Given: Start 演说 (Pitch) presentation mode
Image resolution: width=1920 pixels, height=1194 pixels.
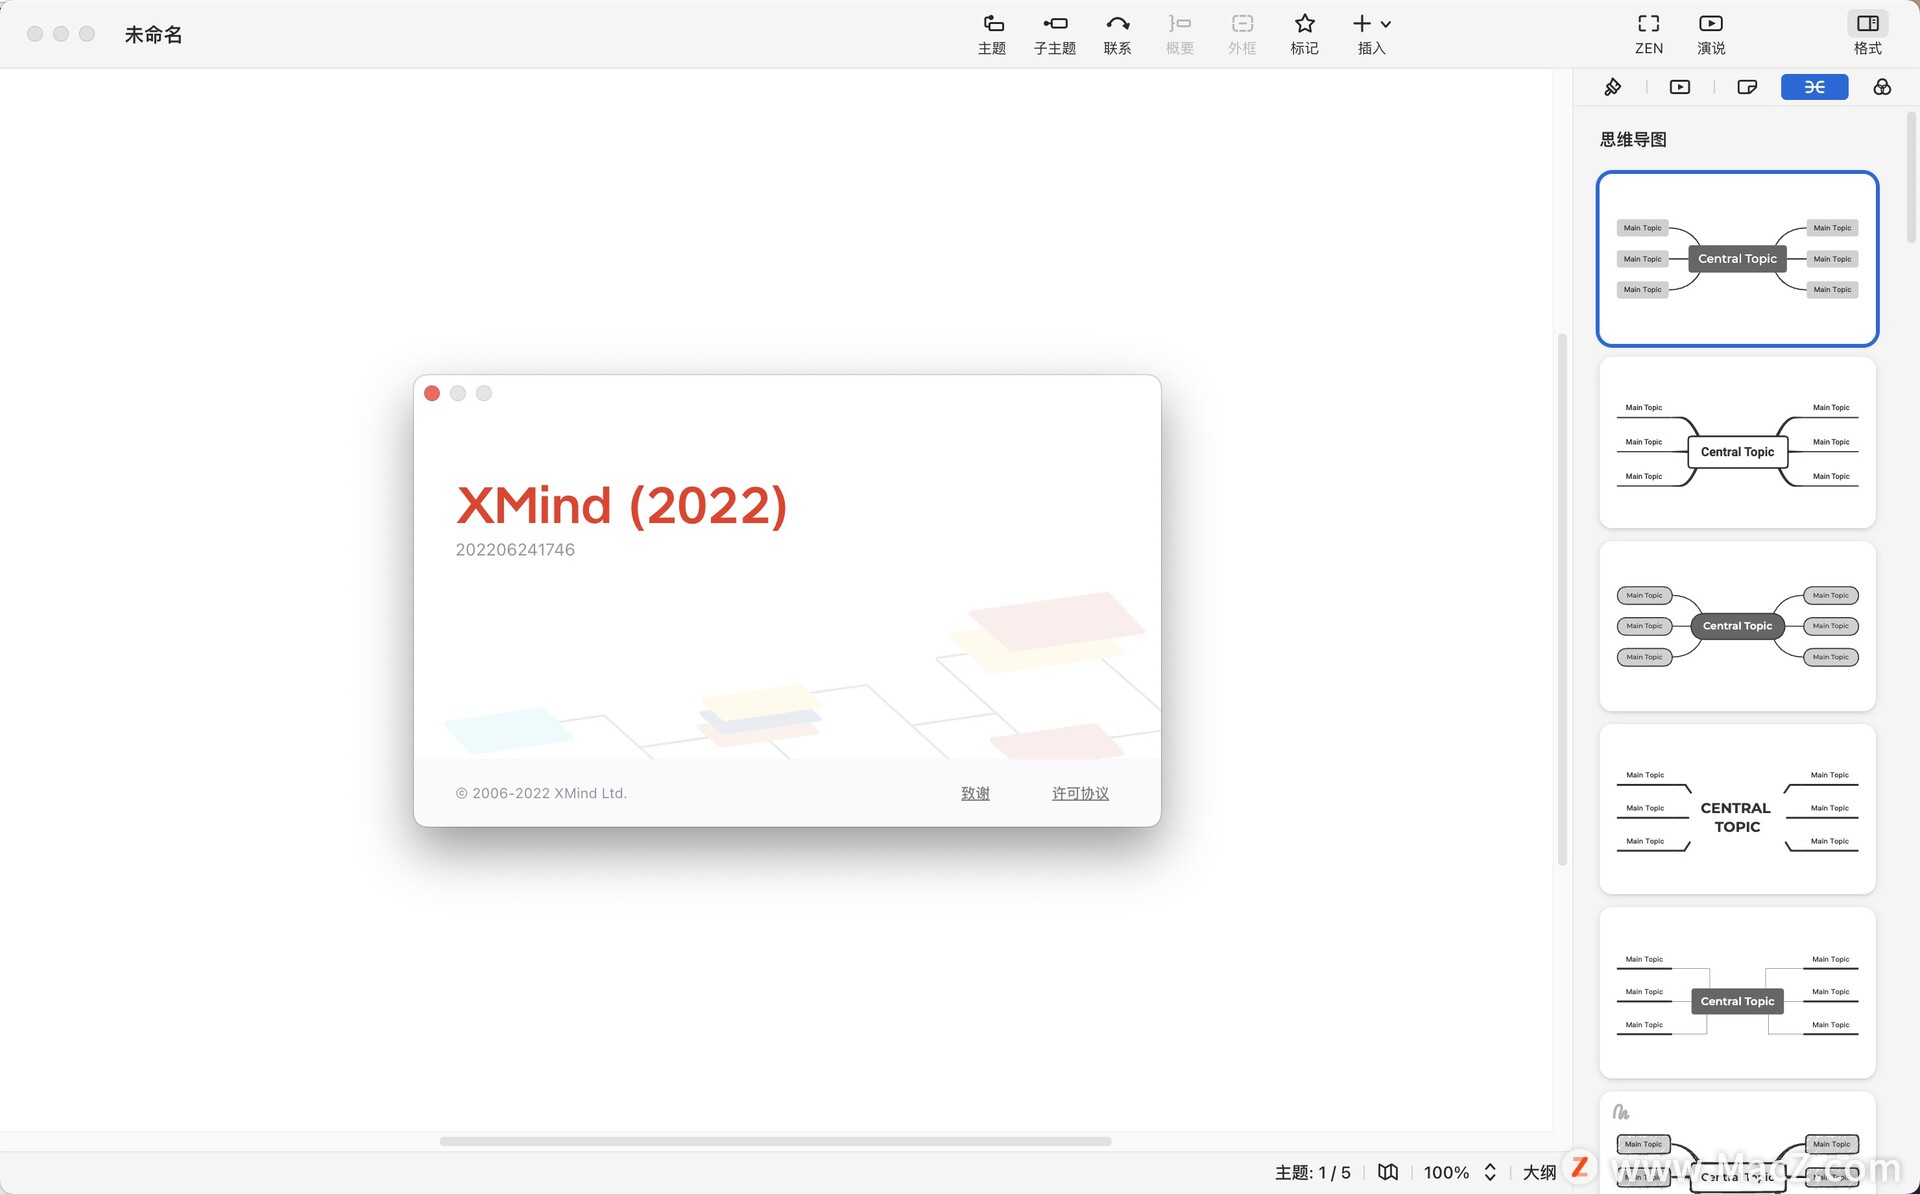Looking at the screenshot, I should [1710, 33].
